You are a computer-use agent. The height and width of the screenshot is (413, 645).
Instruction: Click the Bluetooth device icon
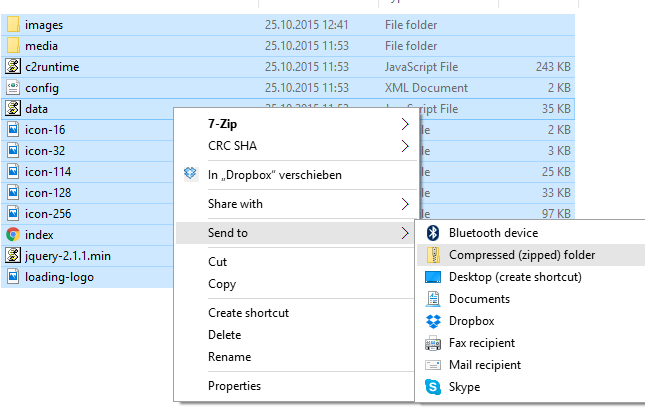pos(433,233)
